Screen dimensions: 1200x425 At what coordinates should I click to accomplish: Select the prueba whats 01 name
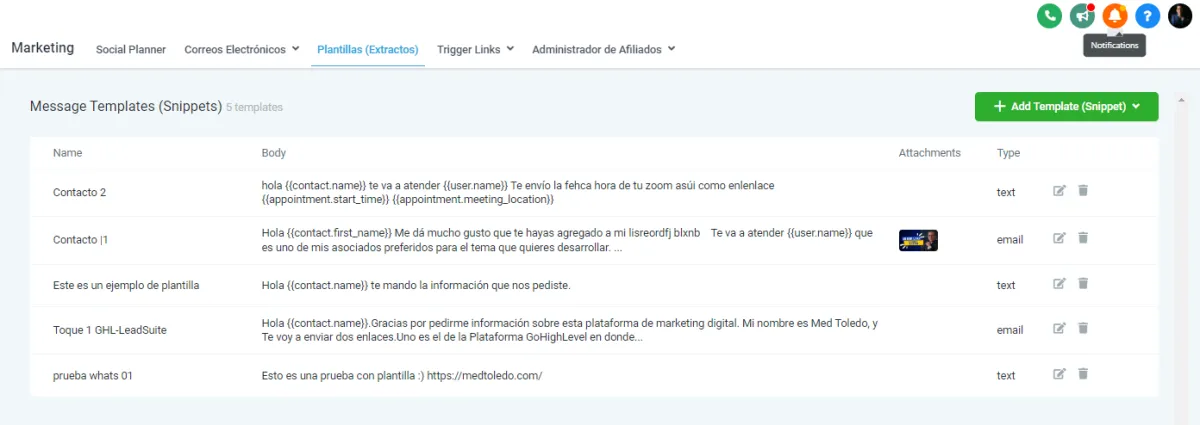93,376
